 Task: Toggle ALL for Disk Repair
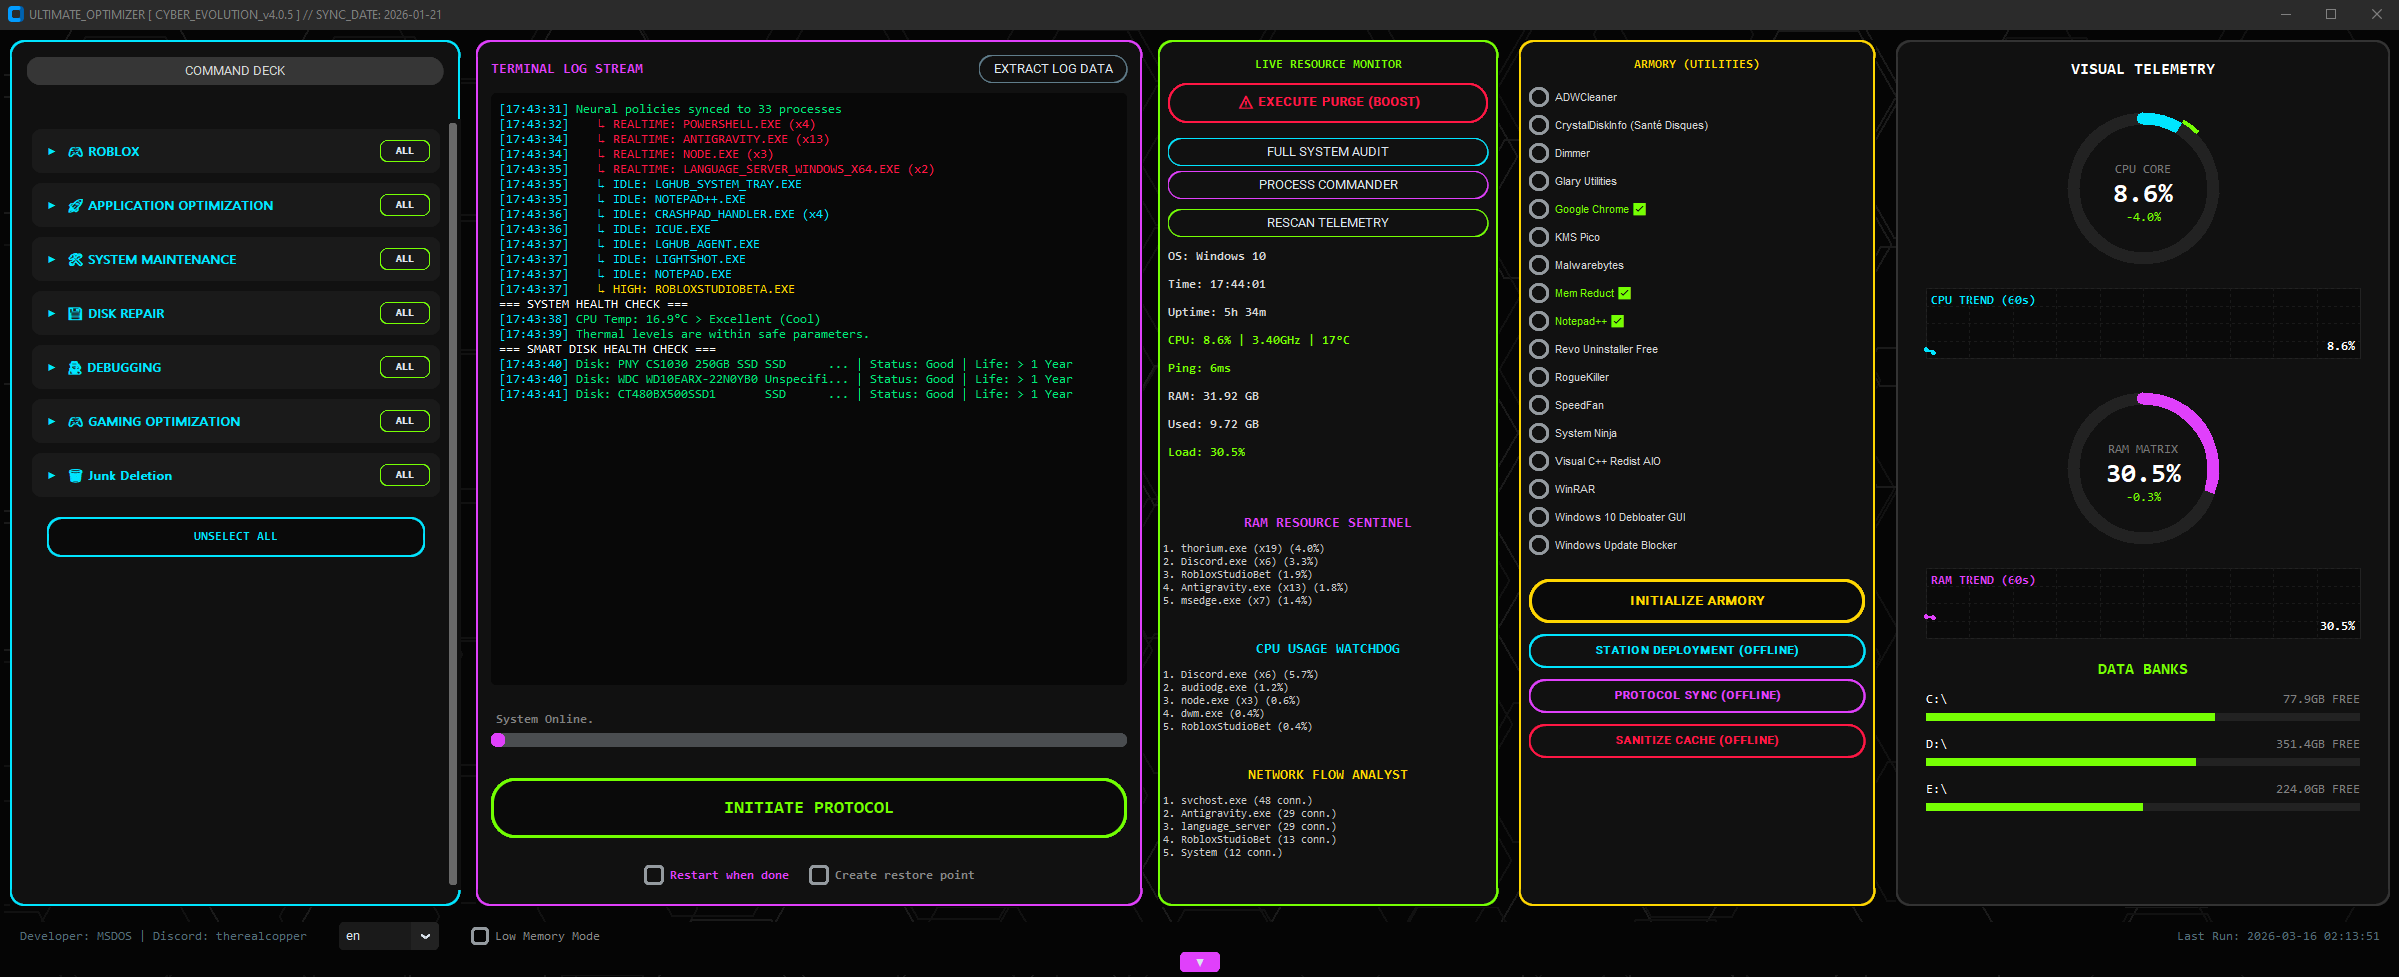coord(404,313)
